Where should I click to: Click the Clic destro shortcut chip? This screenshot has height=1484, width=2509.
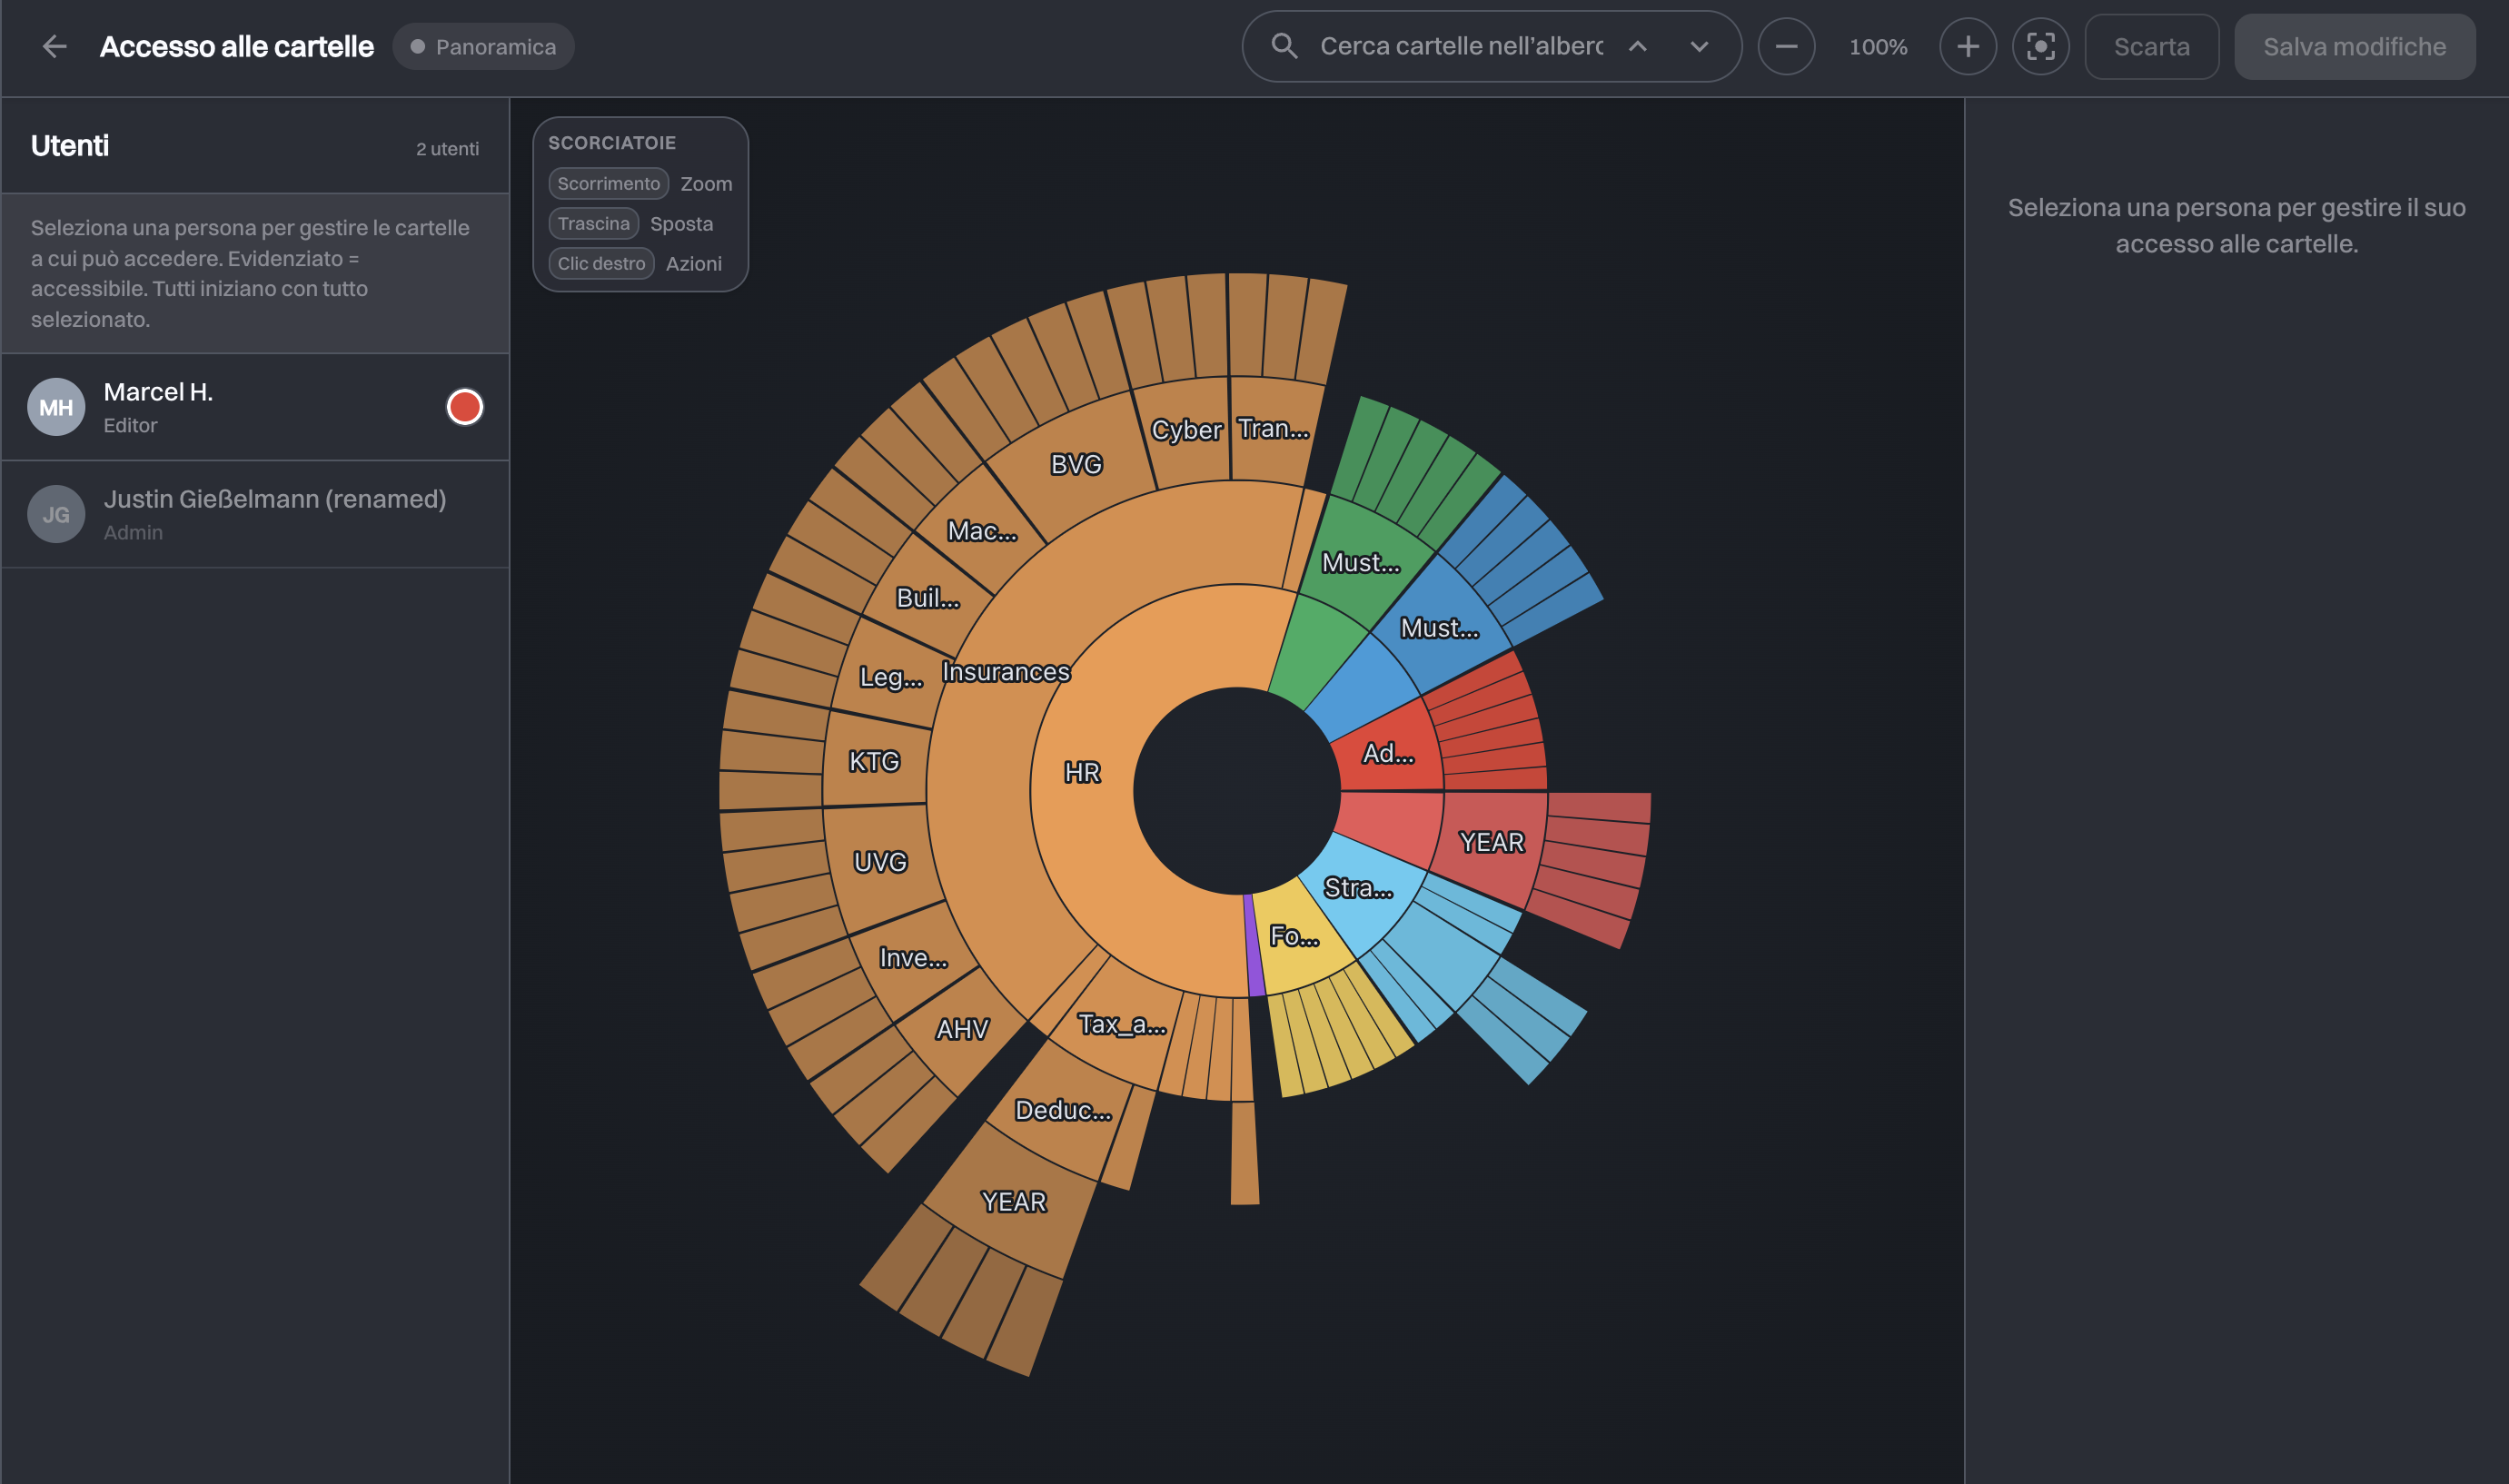[x=601, y=263]
